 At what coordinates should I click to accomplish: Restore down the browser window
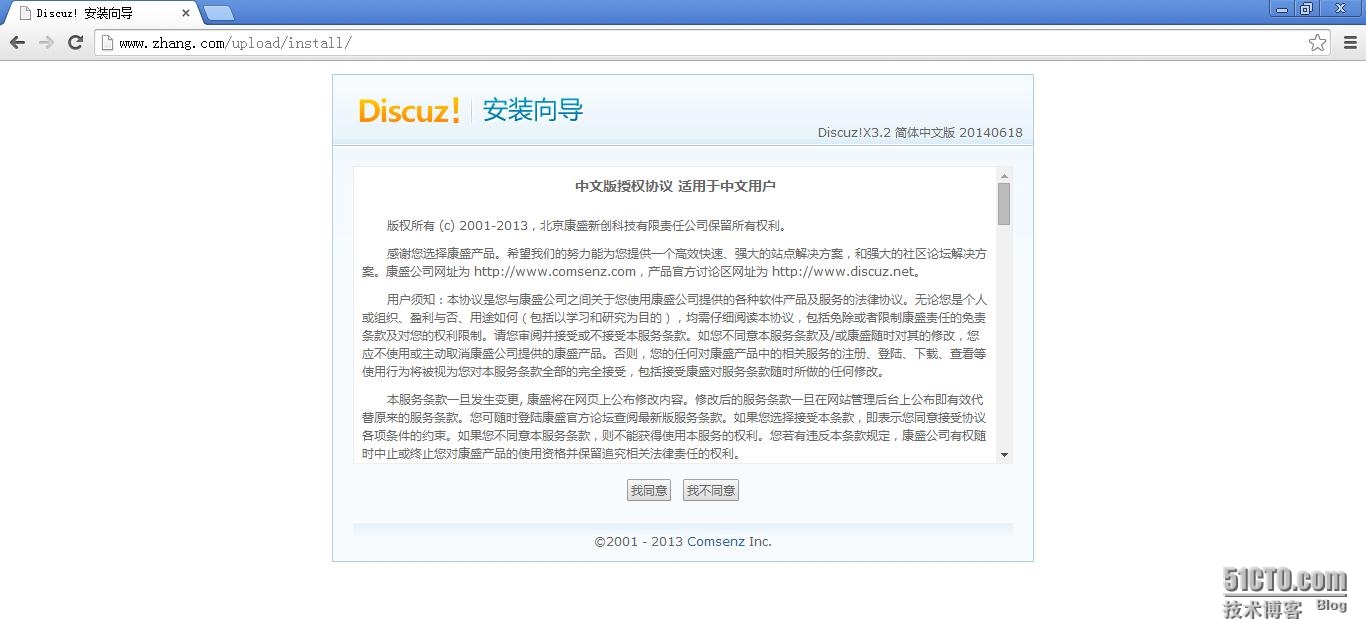tap(1307, 8)
